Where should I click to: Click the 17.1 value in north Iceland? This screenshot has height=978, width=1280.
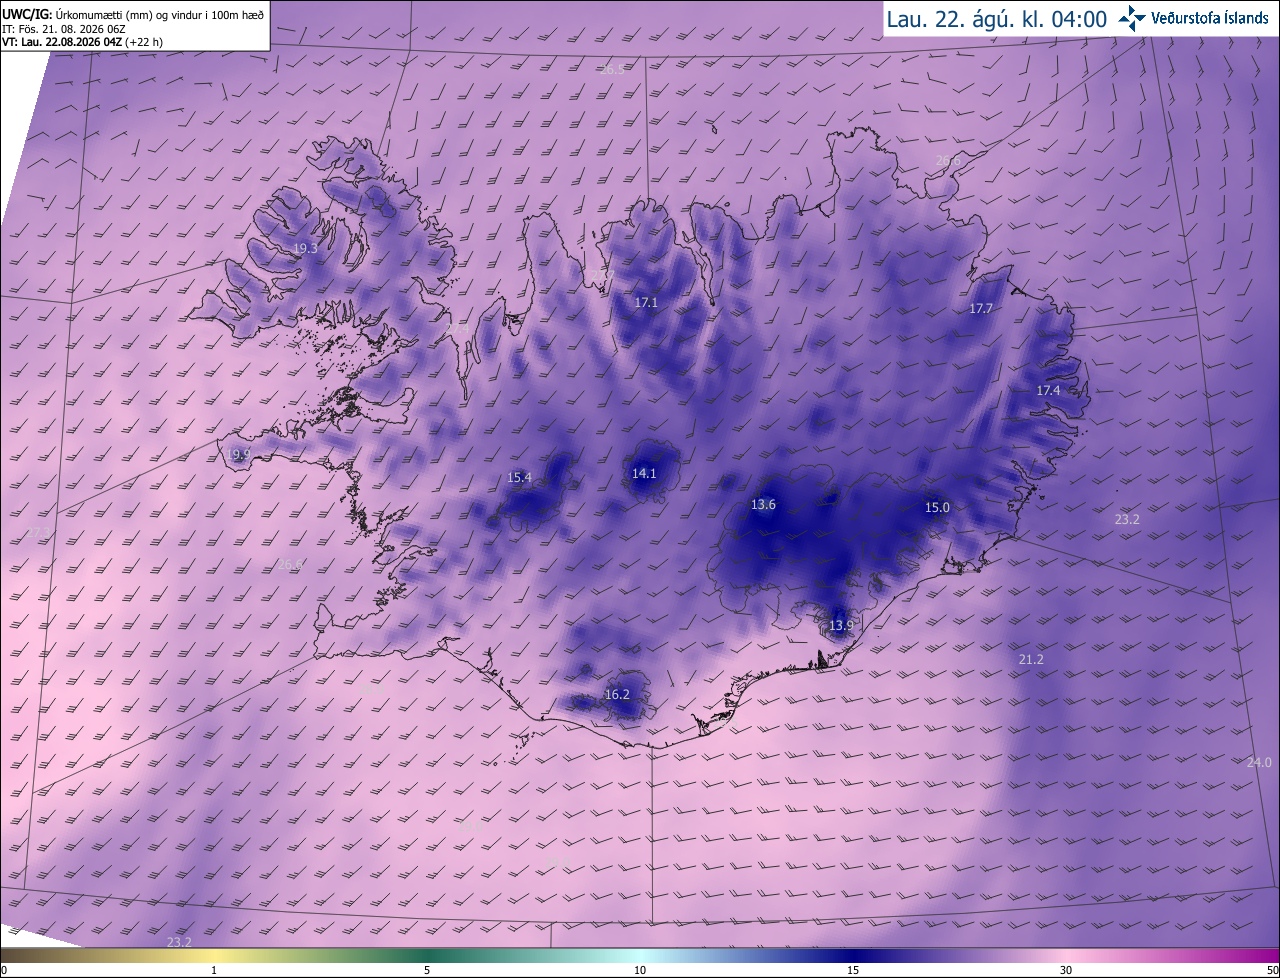pos(646,302)
